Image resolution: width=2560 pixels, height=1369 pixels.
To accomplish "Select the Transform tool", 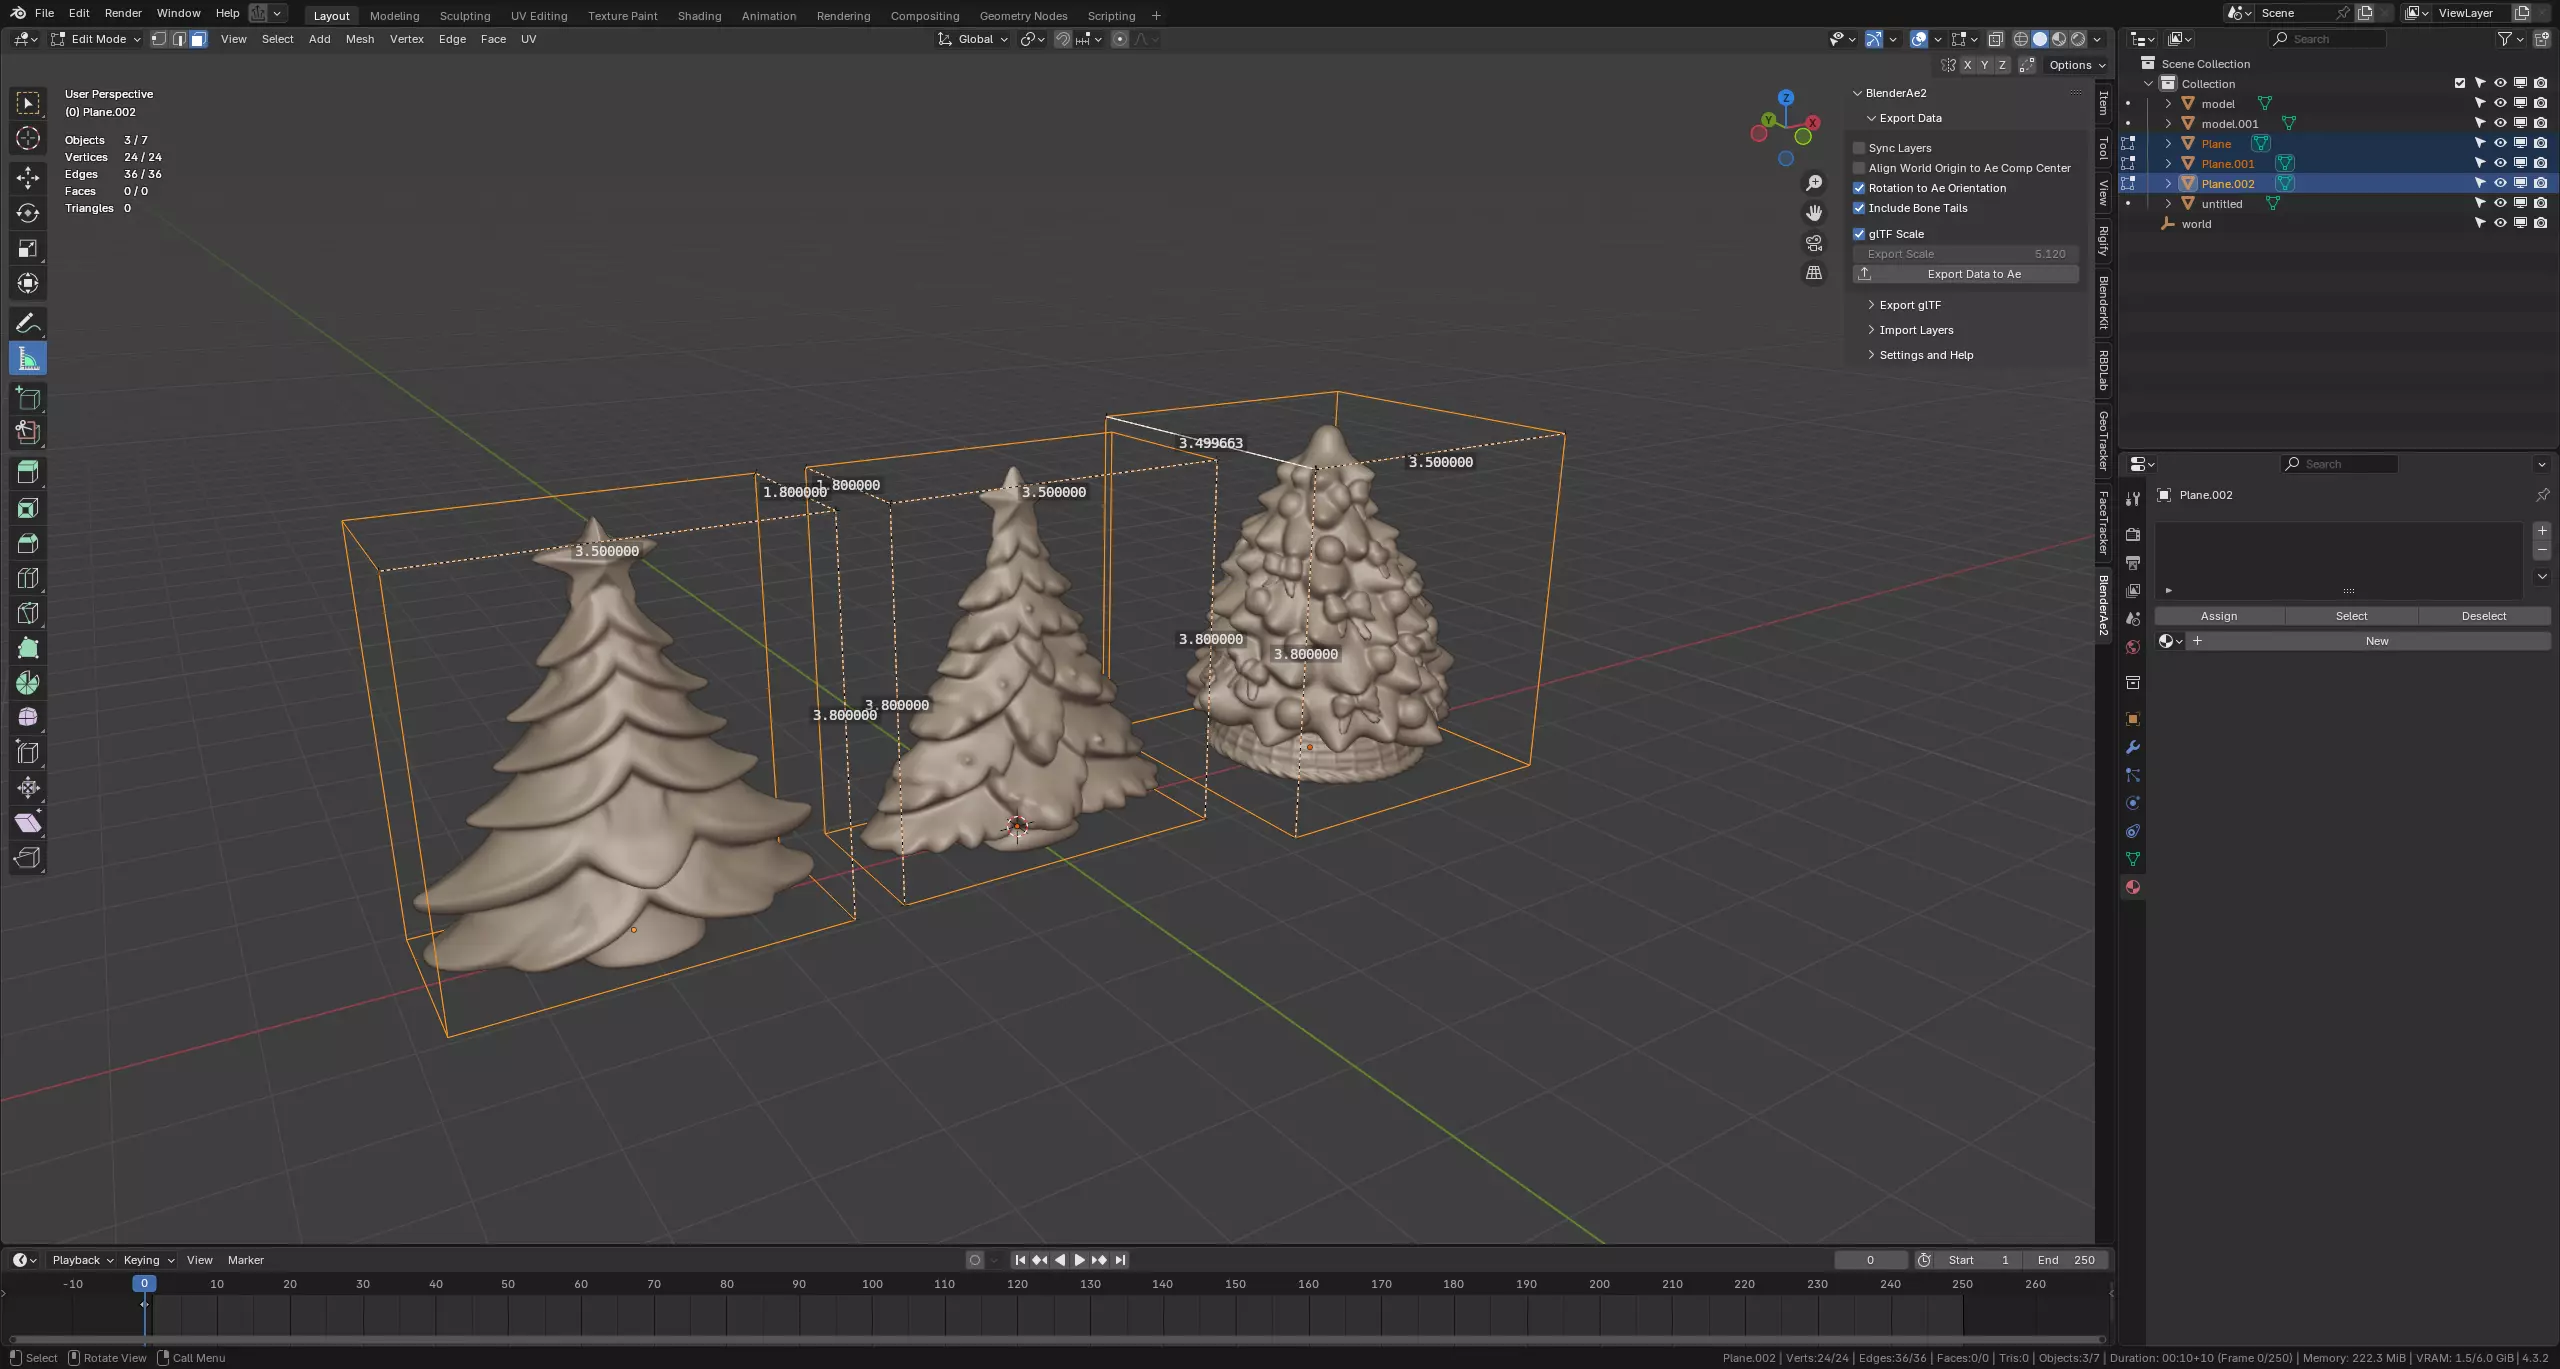I will coord(28,283).
